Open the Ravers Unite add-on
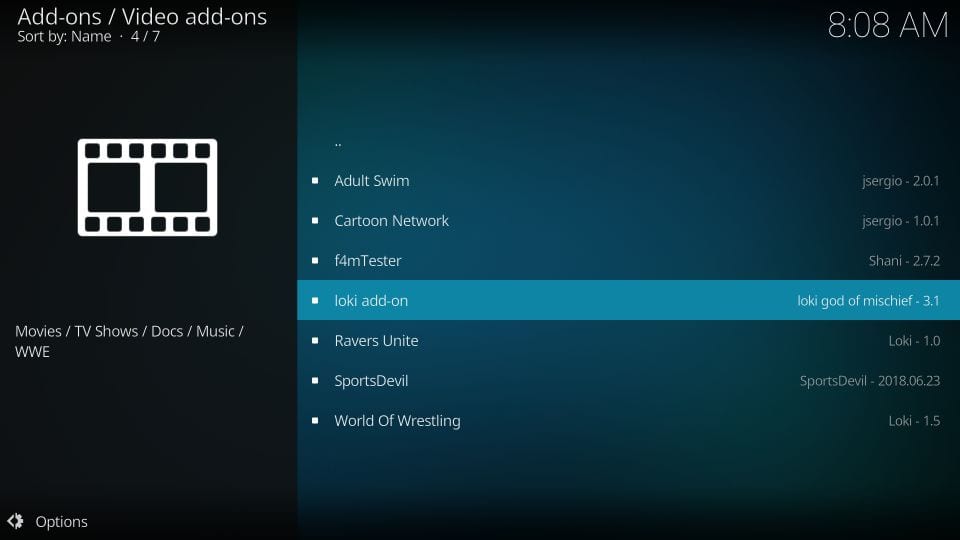The image size is (960, 540). point(628,340)
